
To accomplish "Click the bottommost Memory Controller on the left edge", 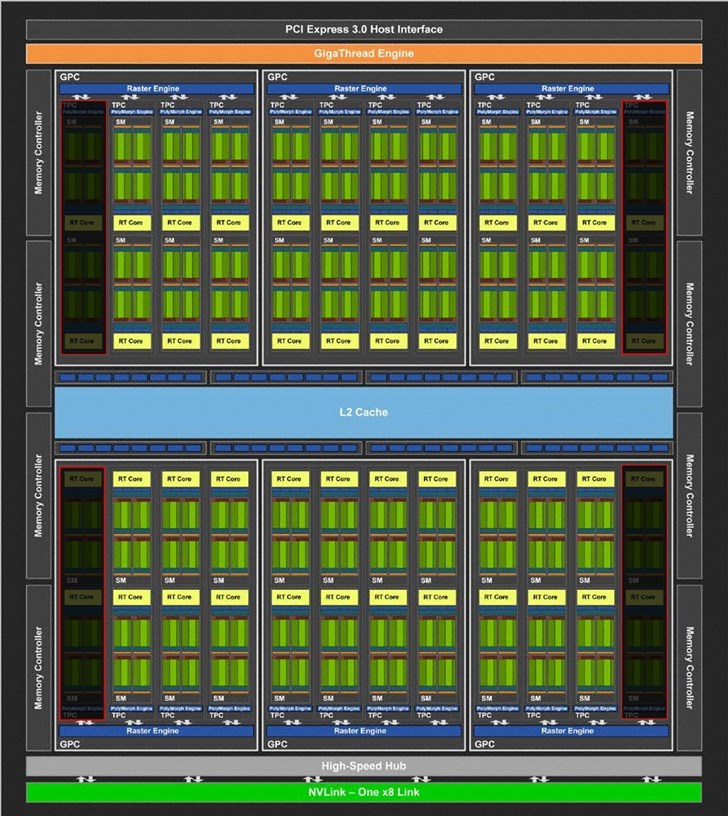I will click(39, 668).
